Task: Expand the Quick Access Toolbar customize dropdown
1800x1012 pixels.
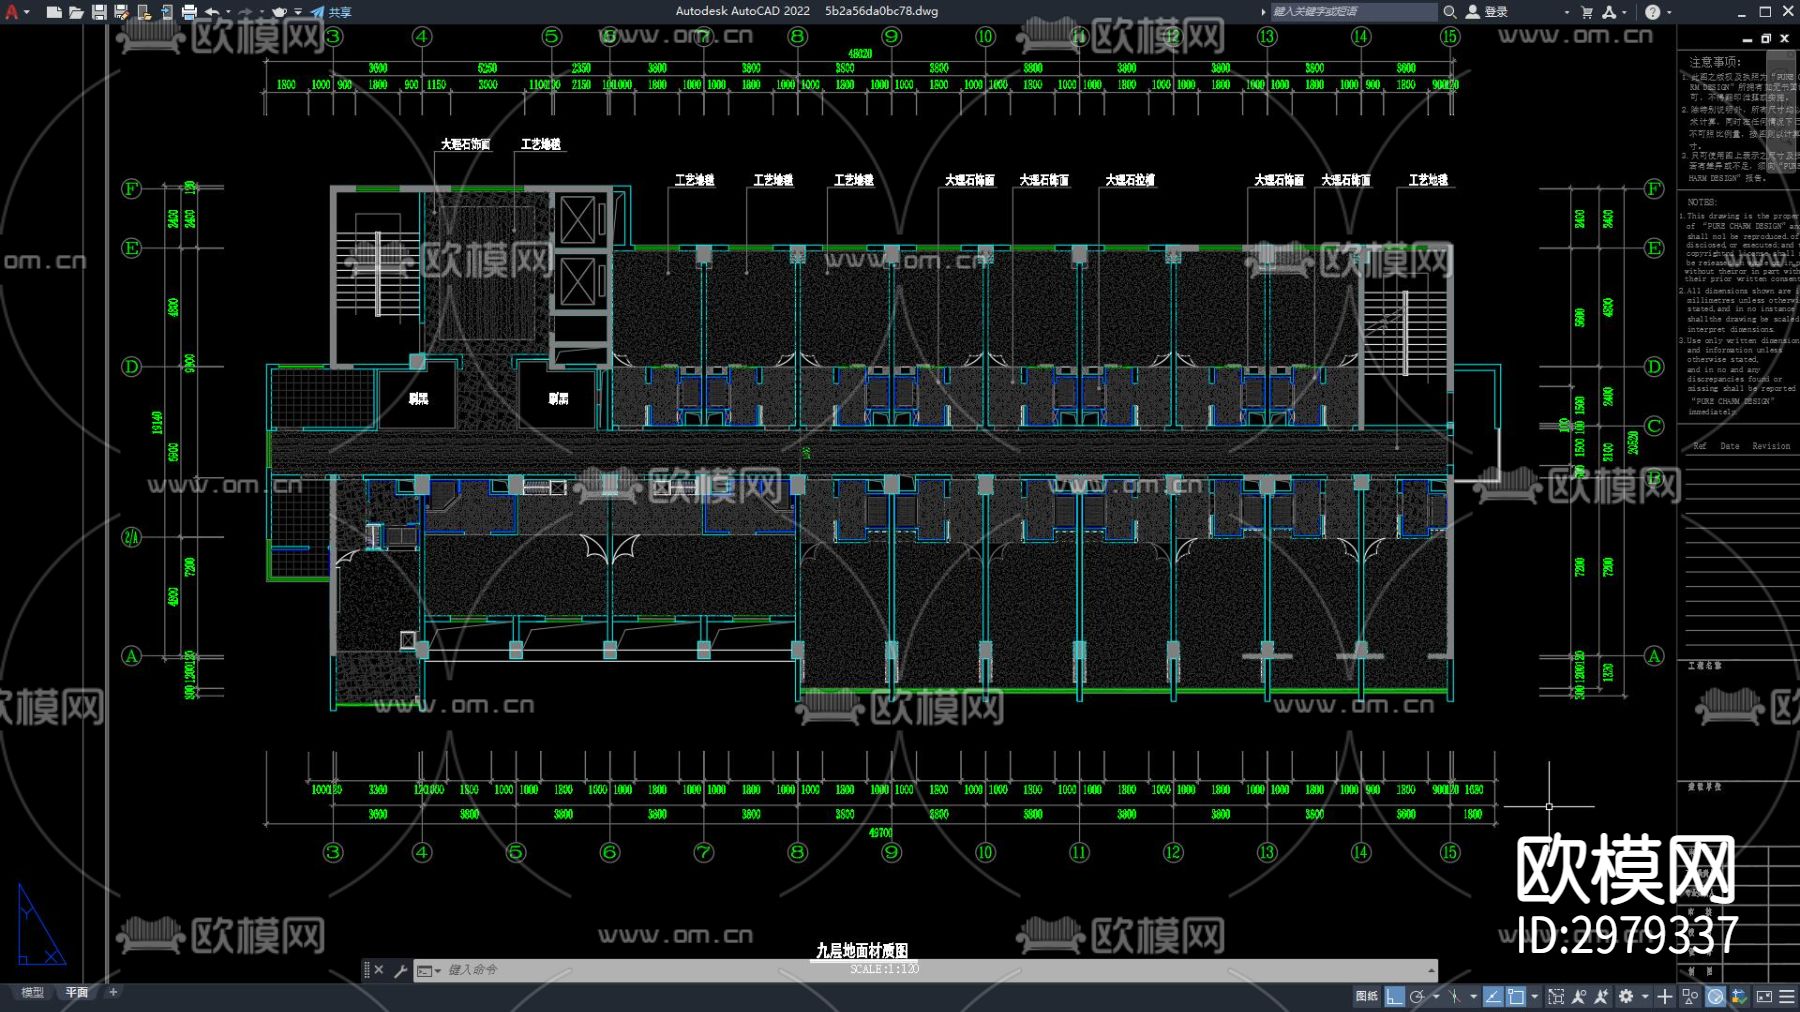Action: tap(298, 12)
